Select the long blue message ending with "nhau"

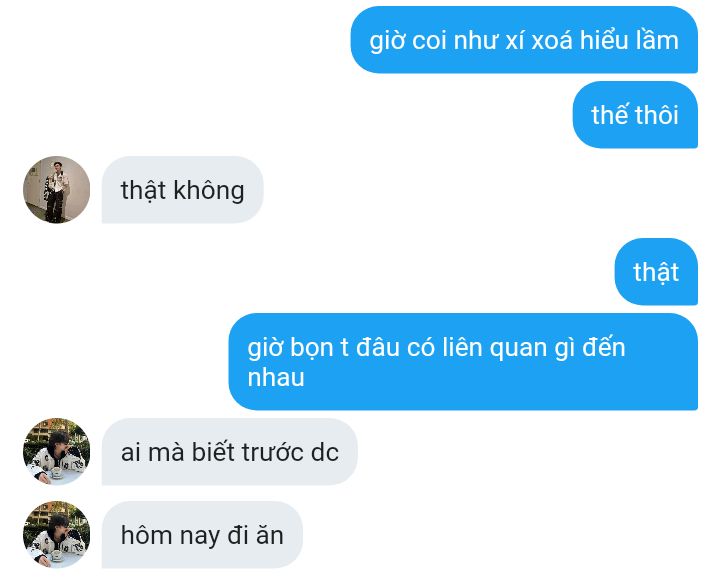pos(463,362)
